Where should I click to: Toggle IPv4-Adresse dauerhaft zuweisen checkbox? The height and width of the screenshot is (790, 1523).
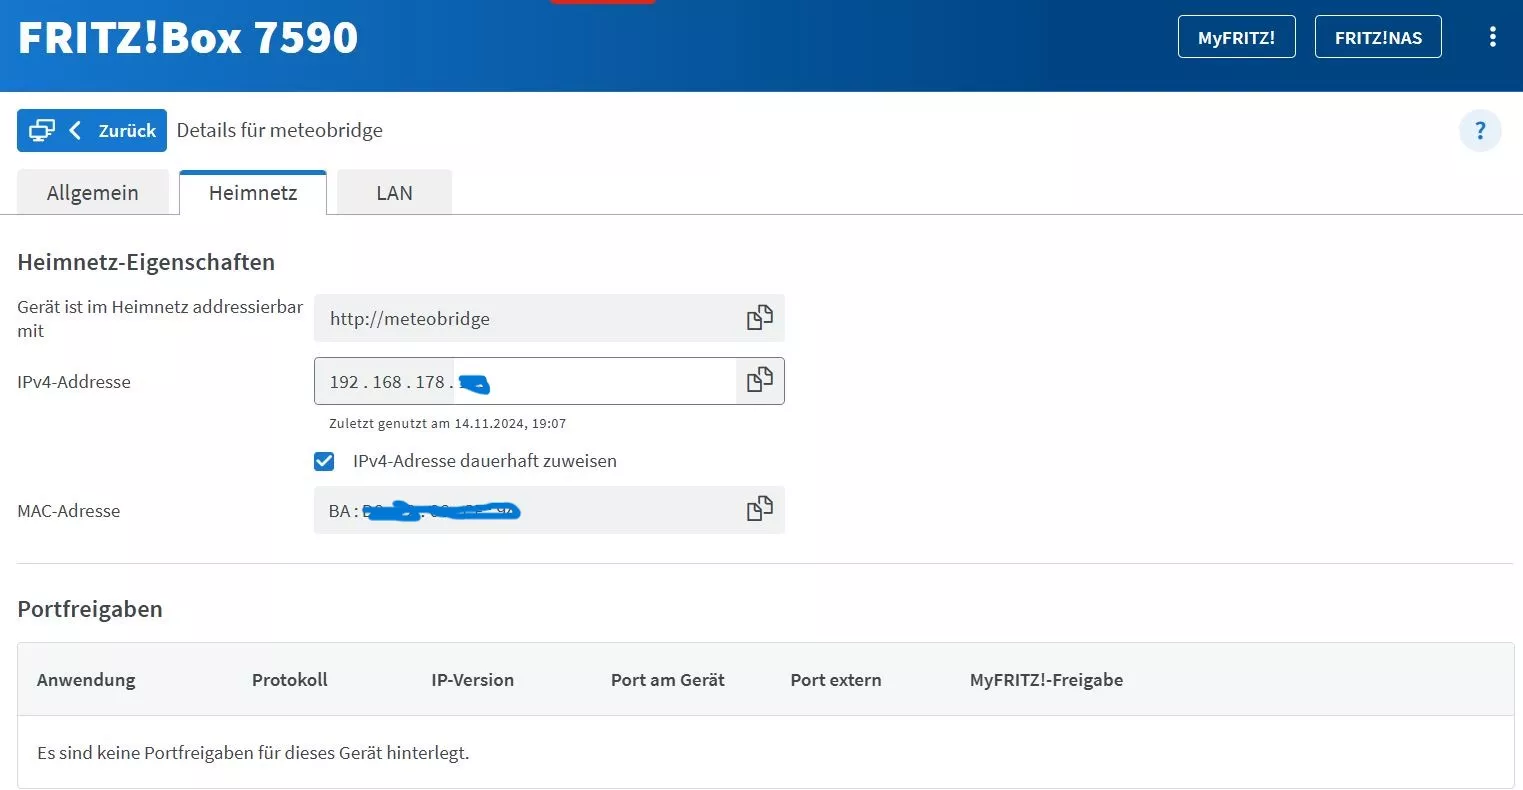[324, 461]
